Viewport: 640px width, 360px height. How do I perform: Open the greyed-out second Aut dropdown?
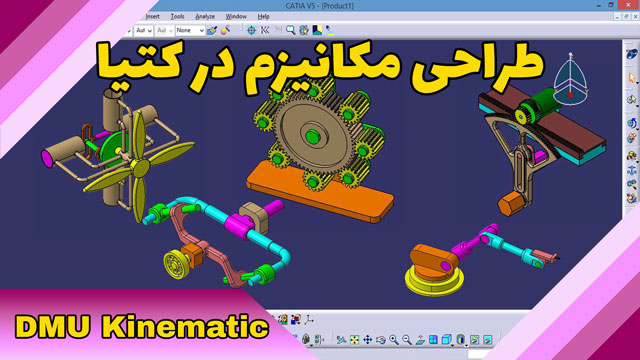pyautogui.click(x=164, y=30)
